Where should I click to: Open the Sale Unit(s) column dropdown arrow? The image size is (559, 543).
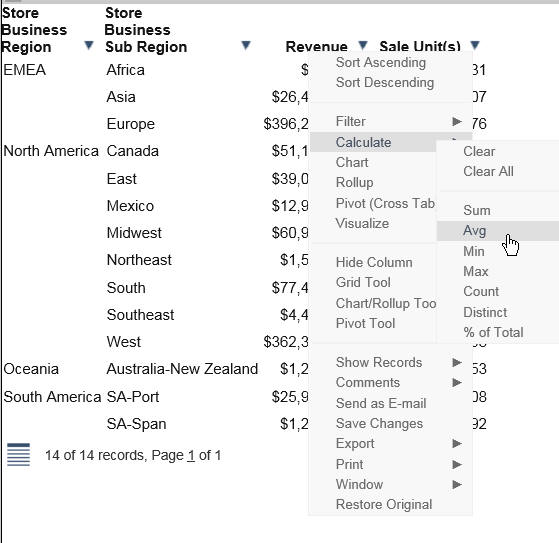coord(475,45)
